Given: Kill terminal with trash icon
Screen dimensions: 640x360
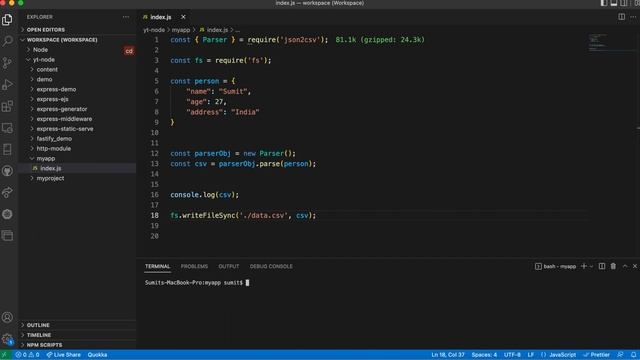Looking at the screenshot, I should tap(613, 266).
